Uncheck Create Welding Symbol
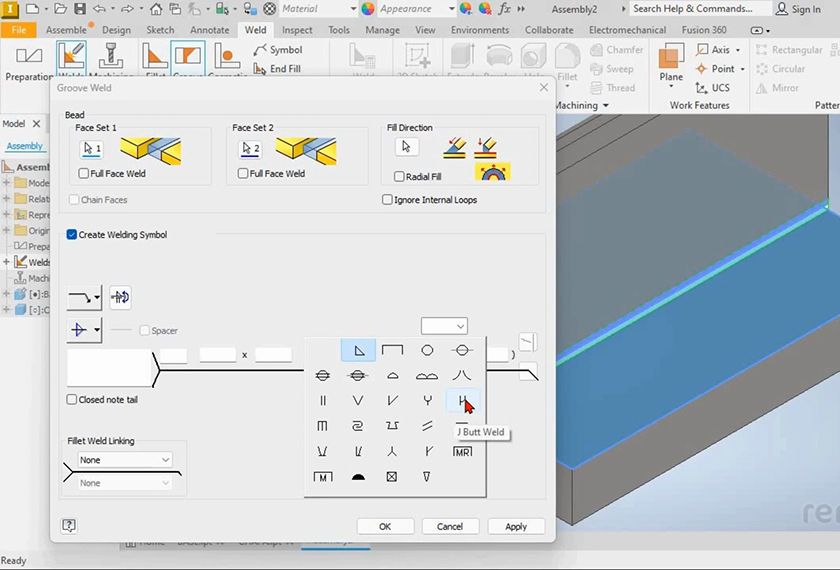This screenshot has width=840, height=570. tap(72, 235)
